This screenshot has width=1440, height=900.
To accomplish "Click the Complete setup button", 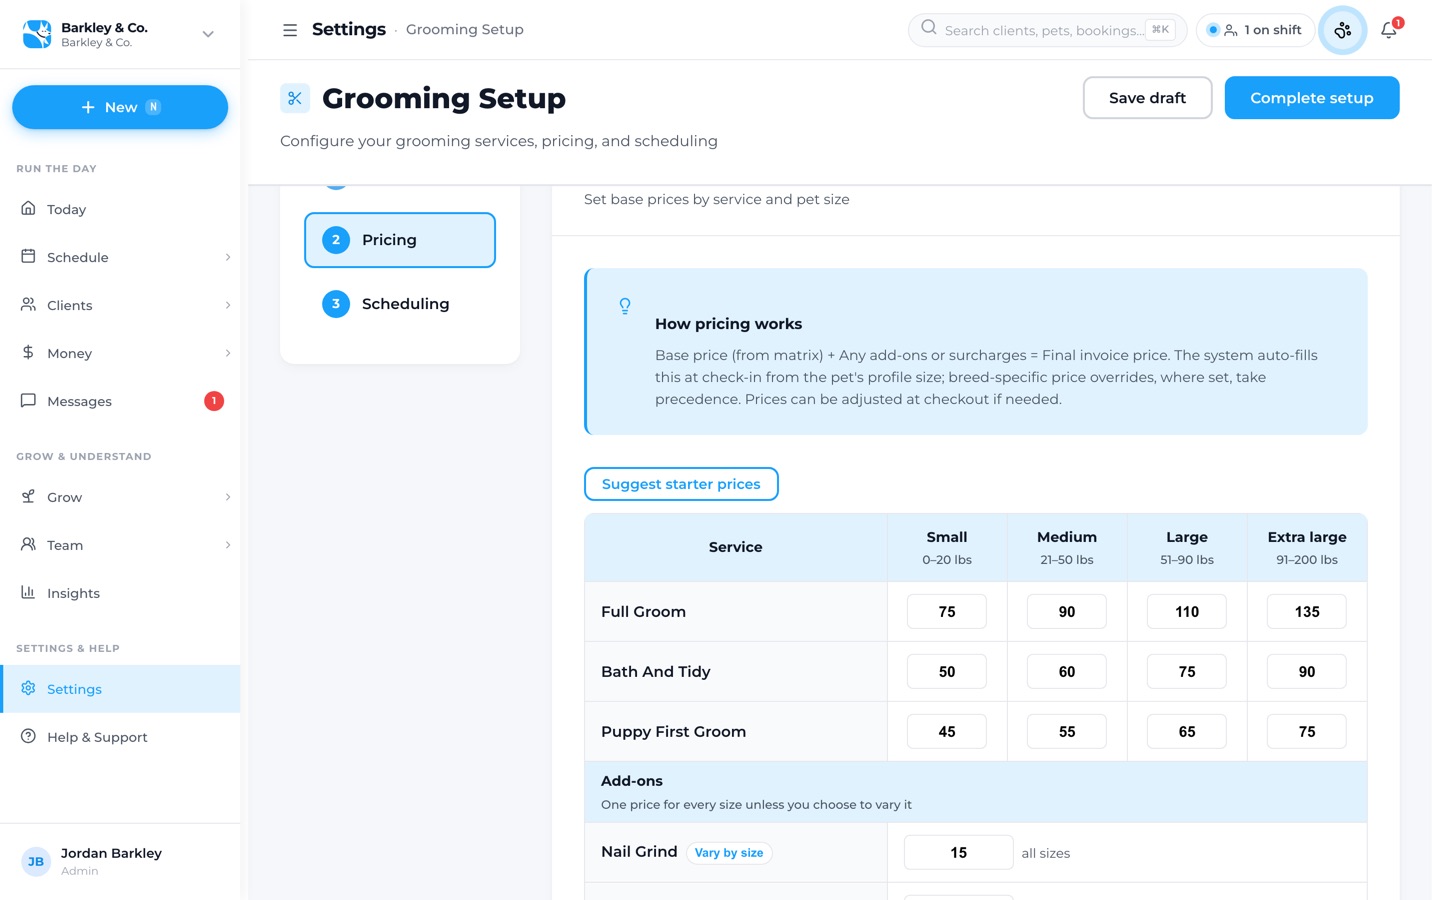I will [x=1312, y=98].
